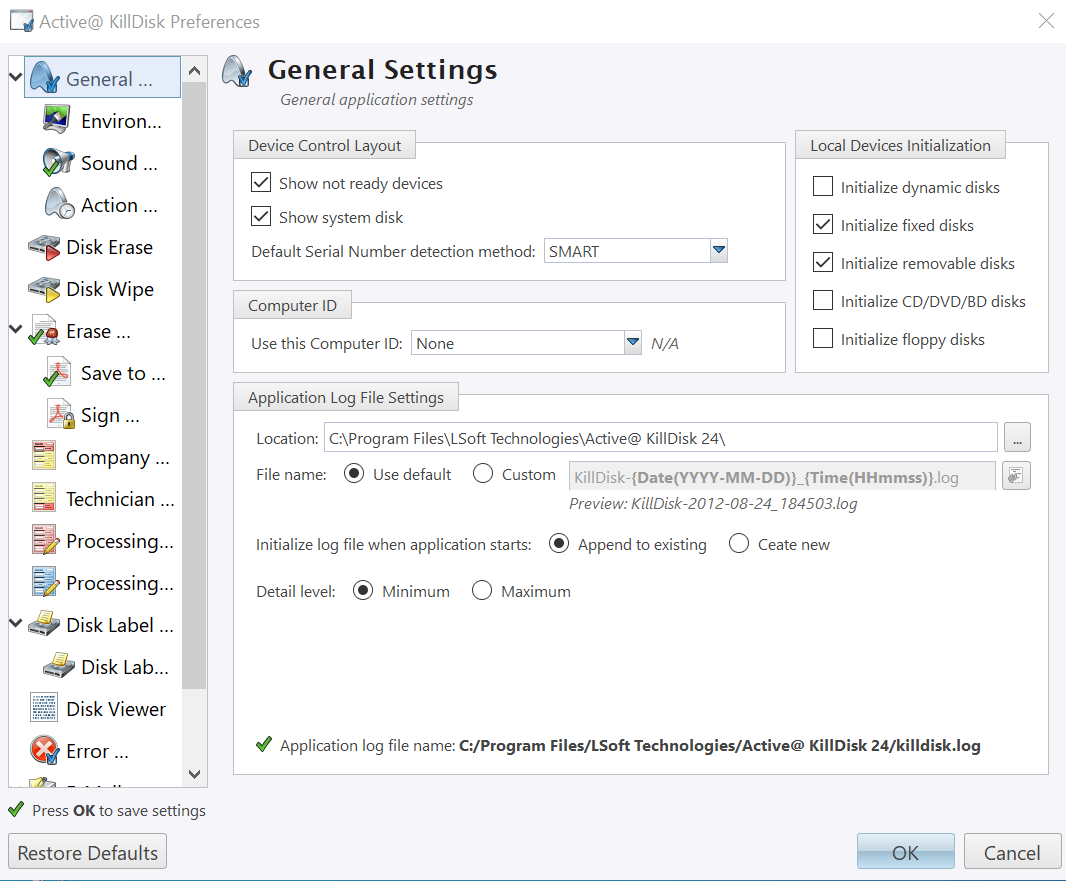Select the Sound settings speaker icon
Viewport: 1066px width, 881px height.
coord(59,163)
